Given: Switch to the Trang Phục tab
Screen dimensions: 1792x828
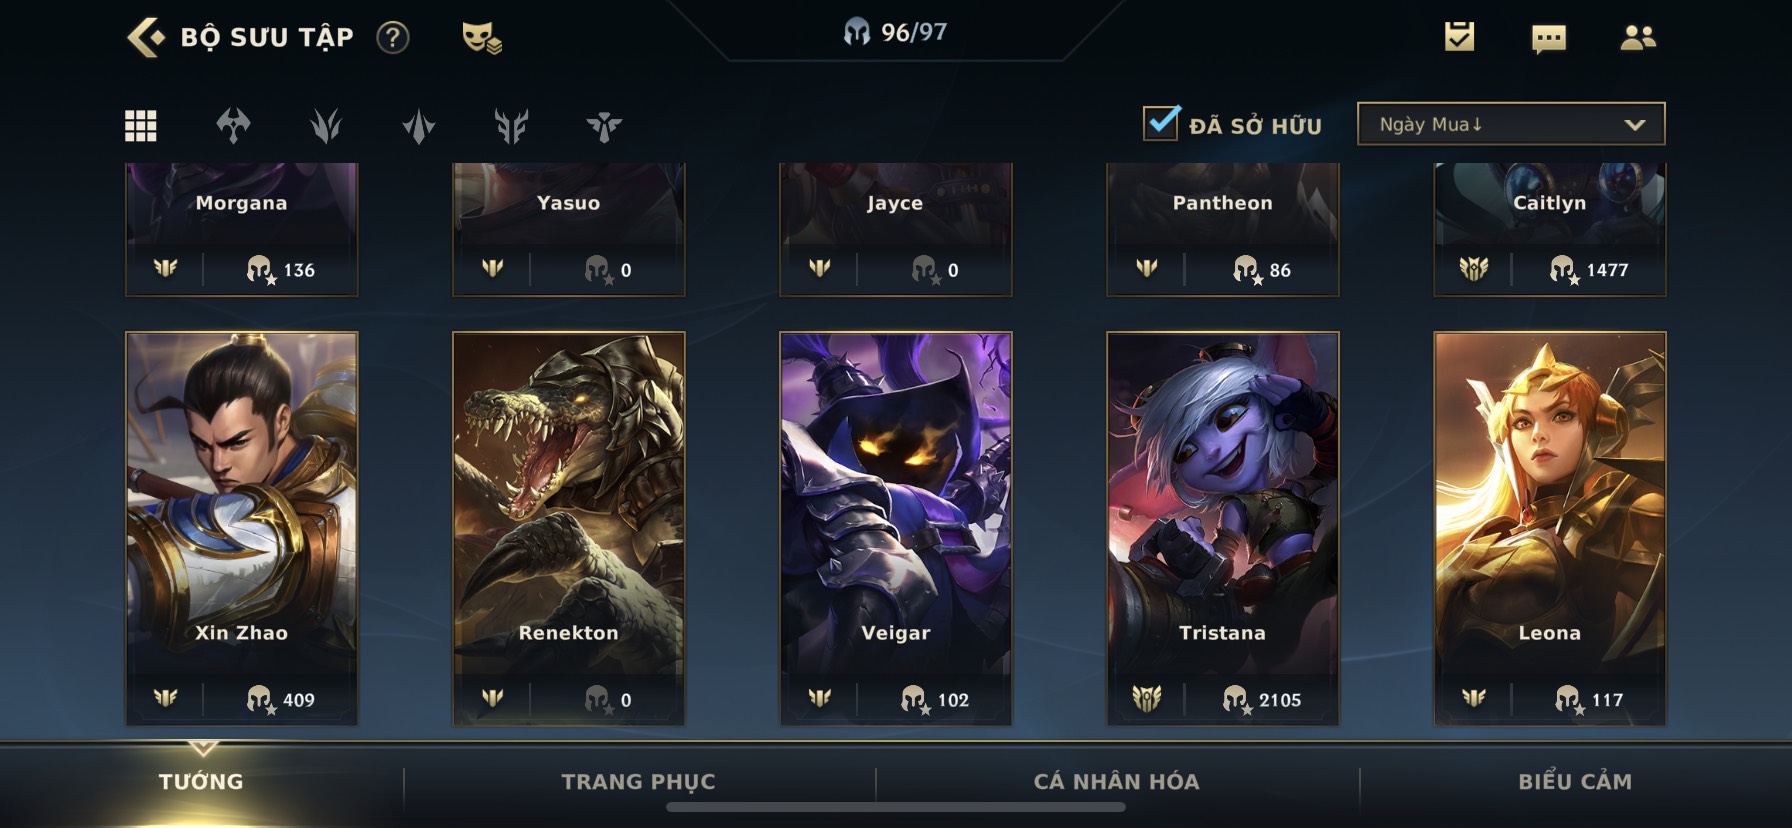Looking at the screenshot, I should (639, 782).
